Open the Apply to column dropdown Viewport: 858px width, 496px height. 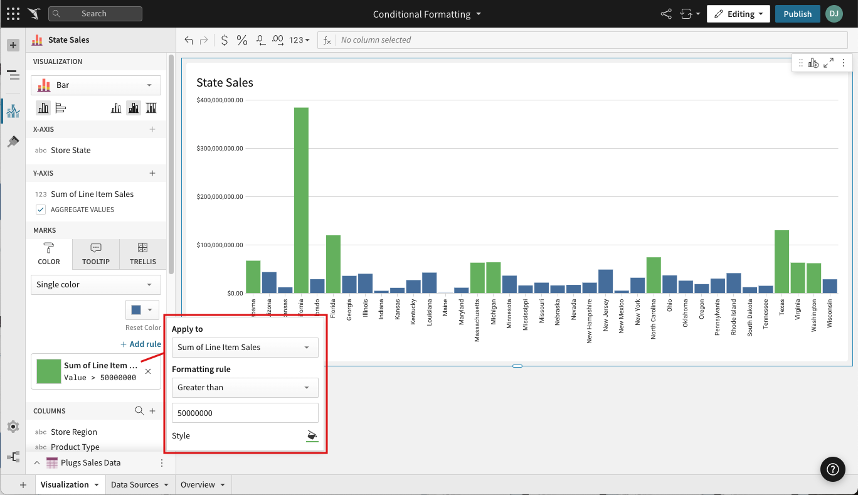tap(244, 347)
